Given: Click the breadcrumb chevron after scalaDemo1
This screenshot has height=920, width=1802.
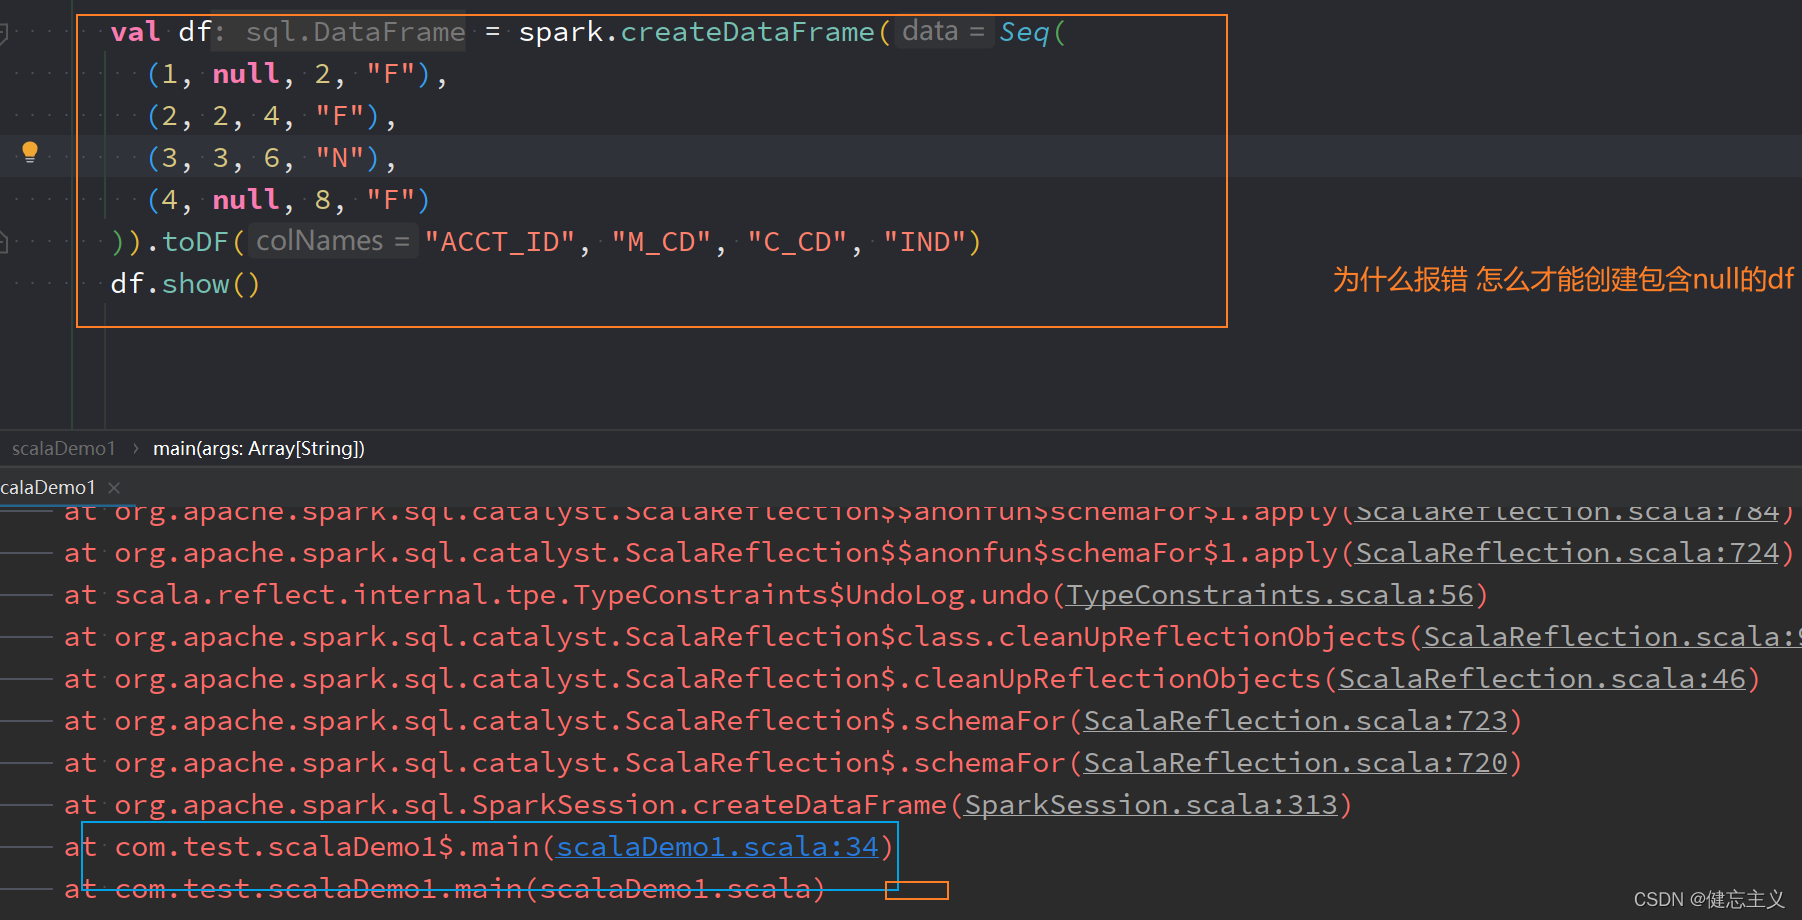Looking at the screenshot, I should pyautogui.click(x=135, y=448).
